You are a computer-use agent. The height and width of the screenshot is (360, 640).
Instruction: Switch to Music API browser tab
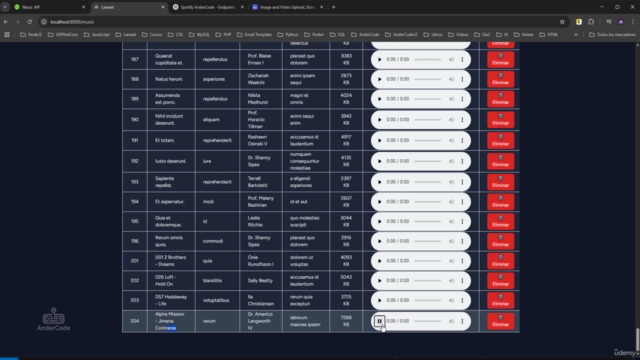[49, 7]
